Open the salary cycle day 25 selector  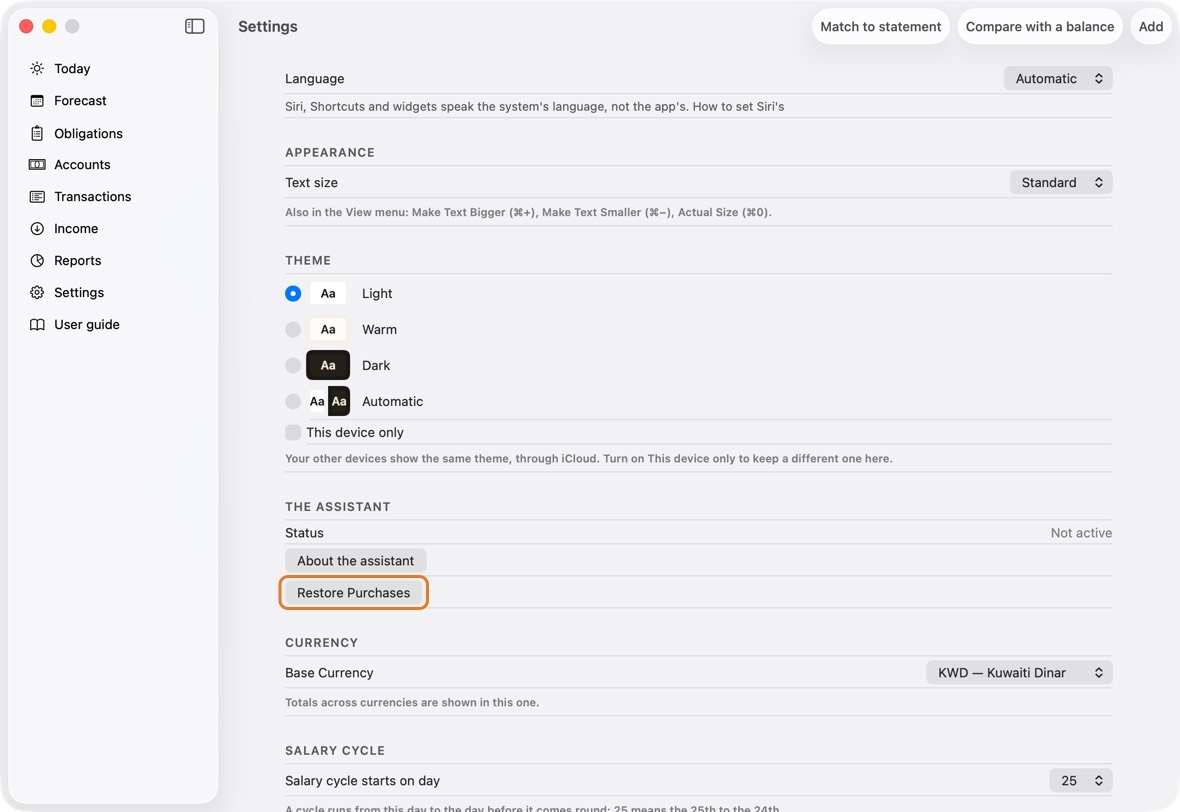point(1081,780)
